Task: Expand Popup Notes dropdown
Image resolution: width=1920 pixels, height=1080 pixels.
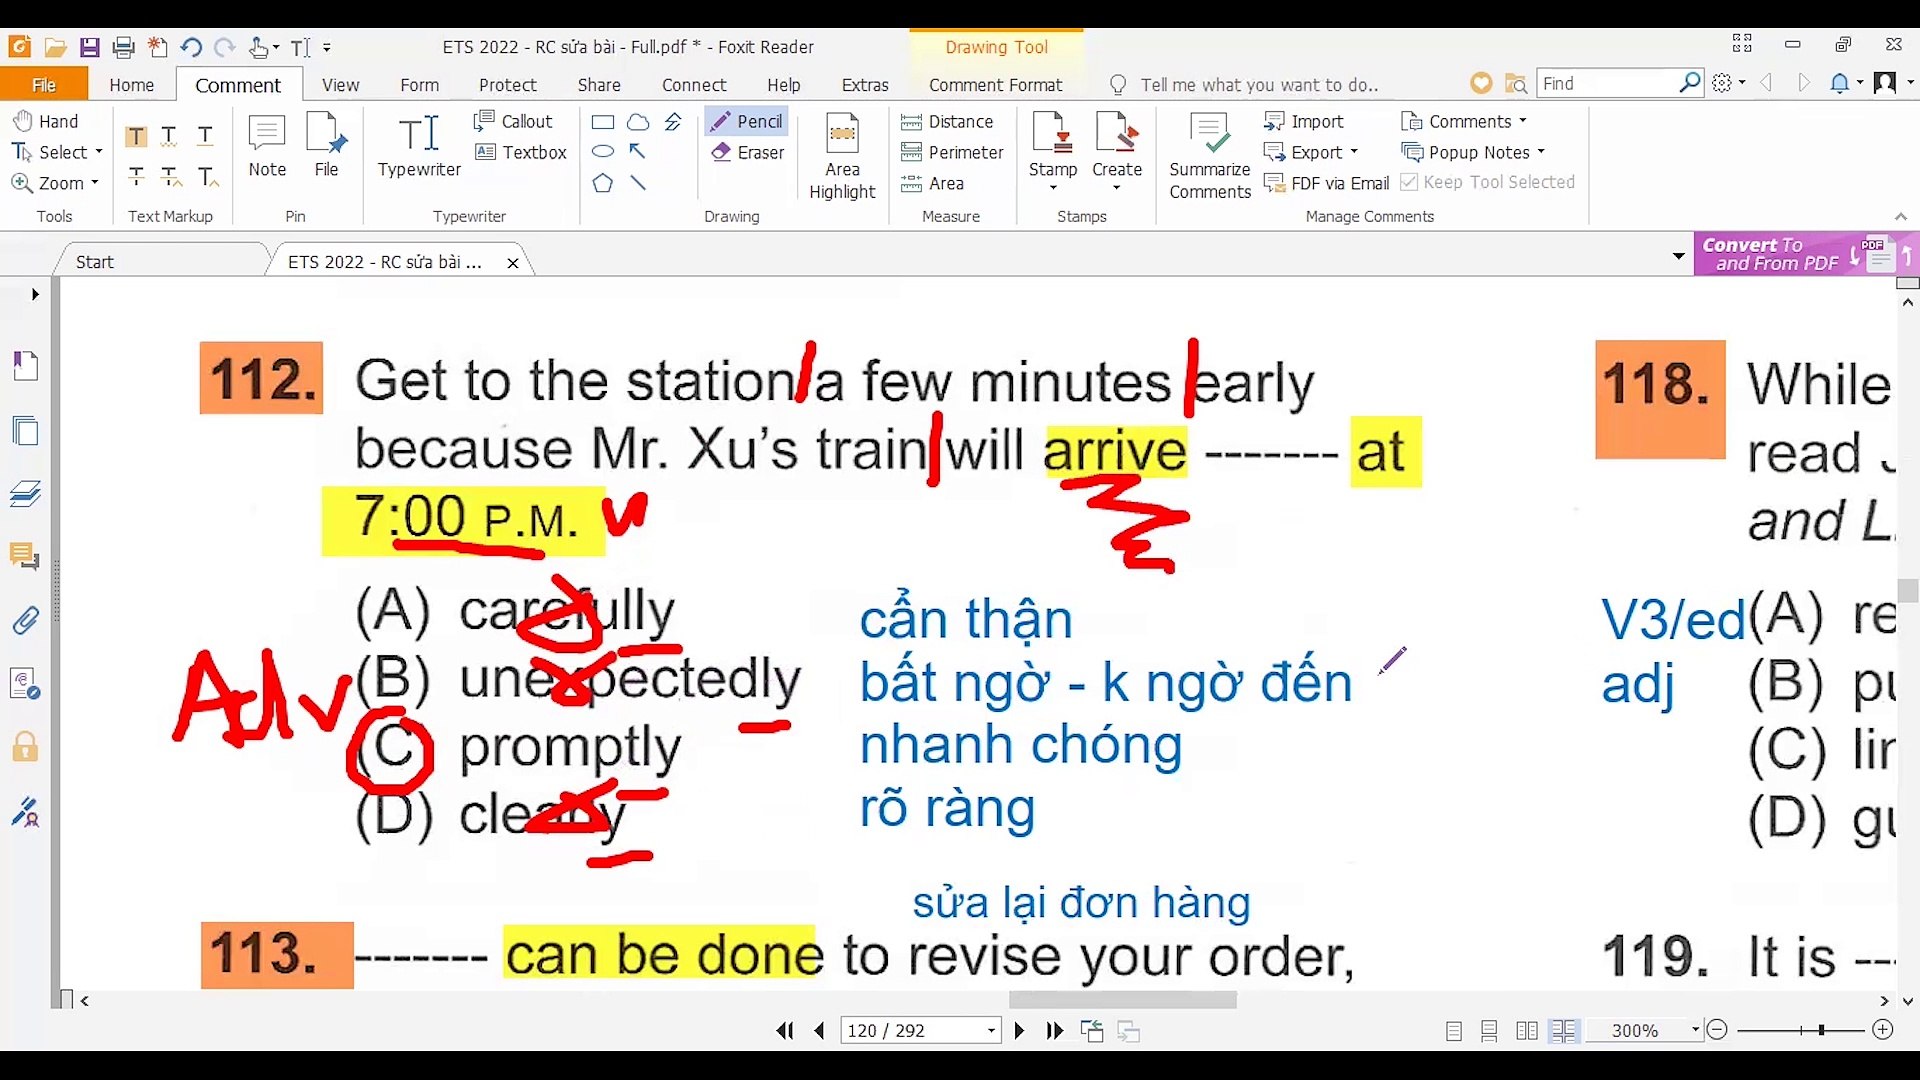Action: click(x=1541, y=152)
